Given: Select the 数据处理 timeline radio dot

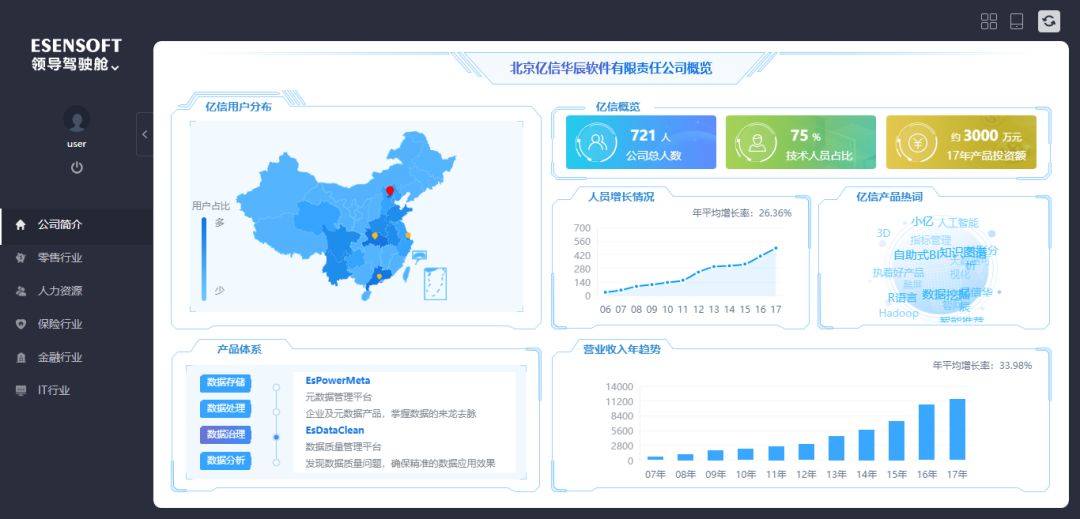Looking at the screenshot, I should click(x=276, y=409).
